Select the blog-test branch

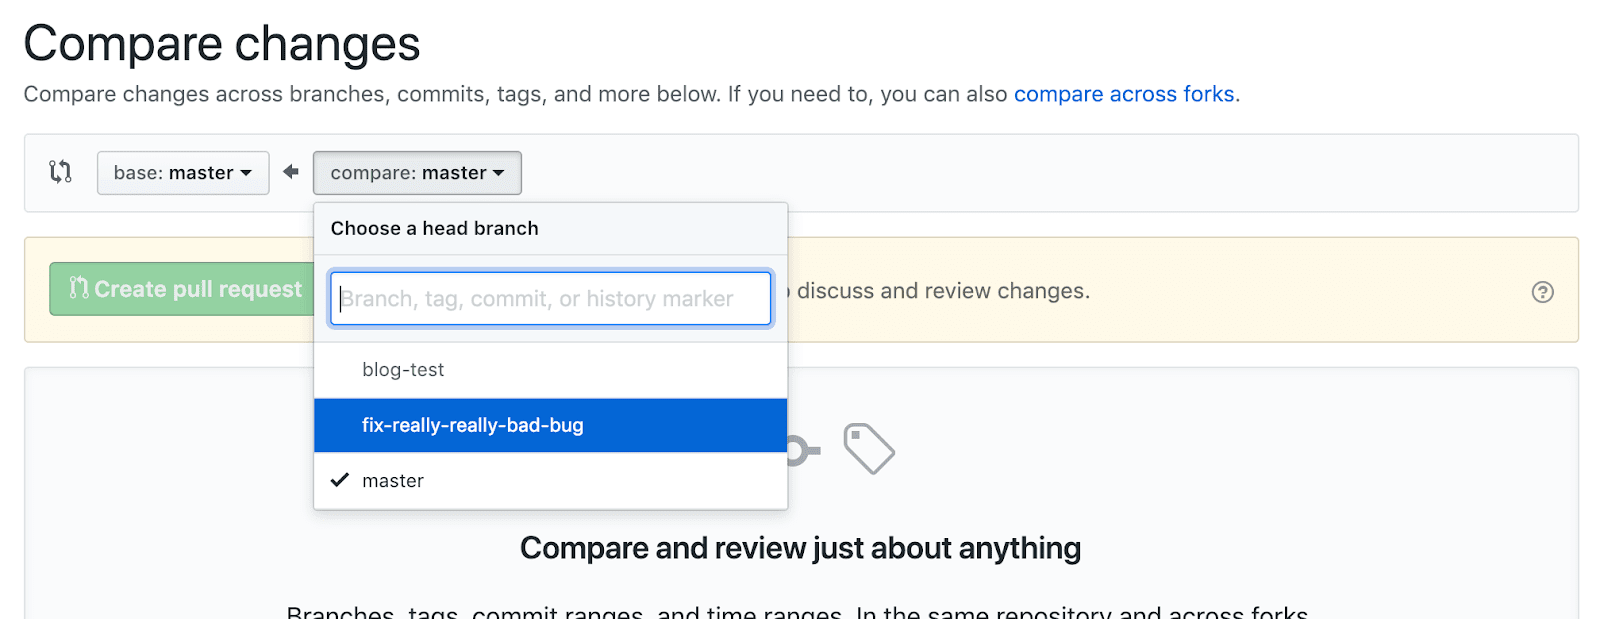point(403,370)
